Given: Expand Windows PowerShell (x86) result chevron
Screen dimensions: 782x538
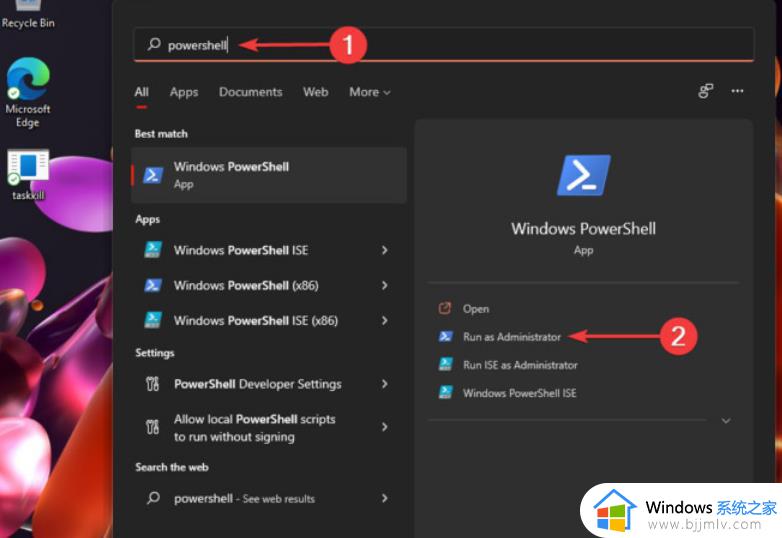Looking at the screenshot, I should point(385,285).
